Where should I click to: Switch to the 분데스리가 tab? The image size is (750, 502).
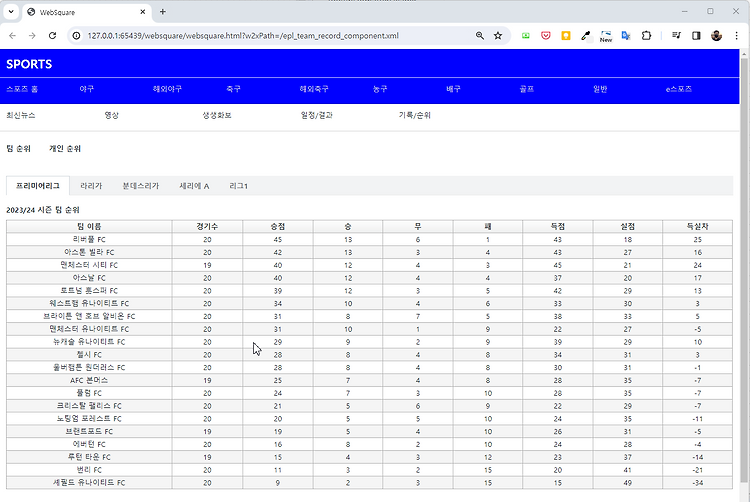[141, 186]
